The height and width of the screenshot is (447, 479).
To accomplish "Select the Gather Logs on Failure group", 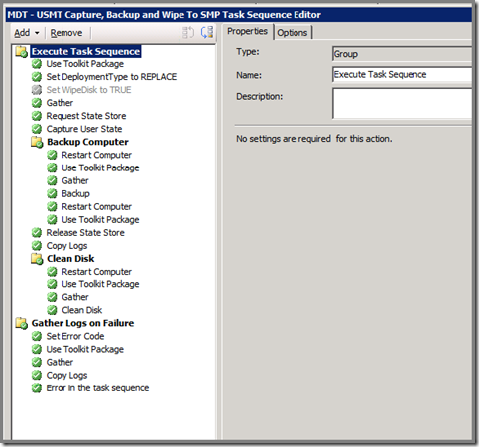I will 83,323.
